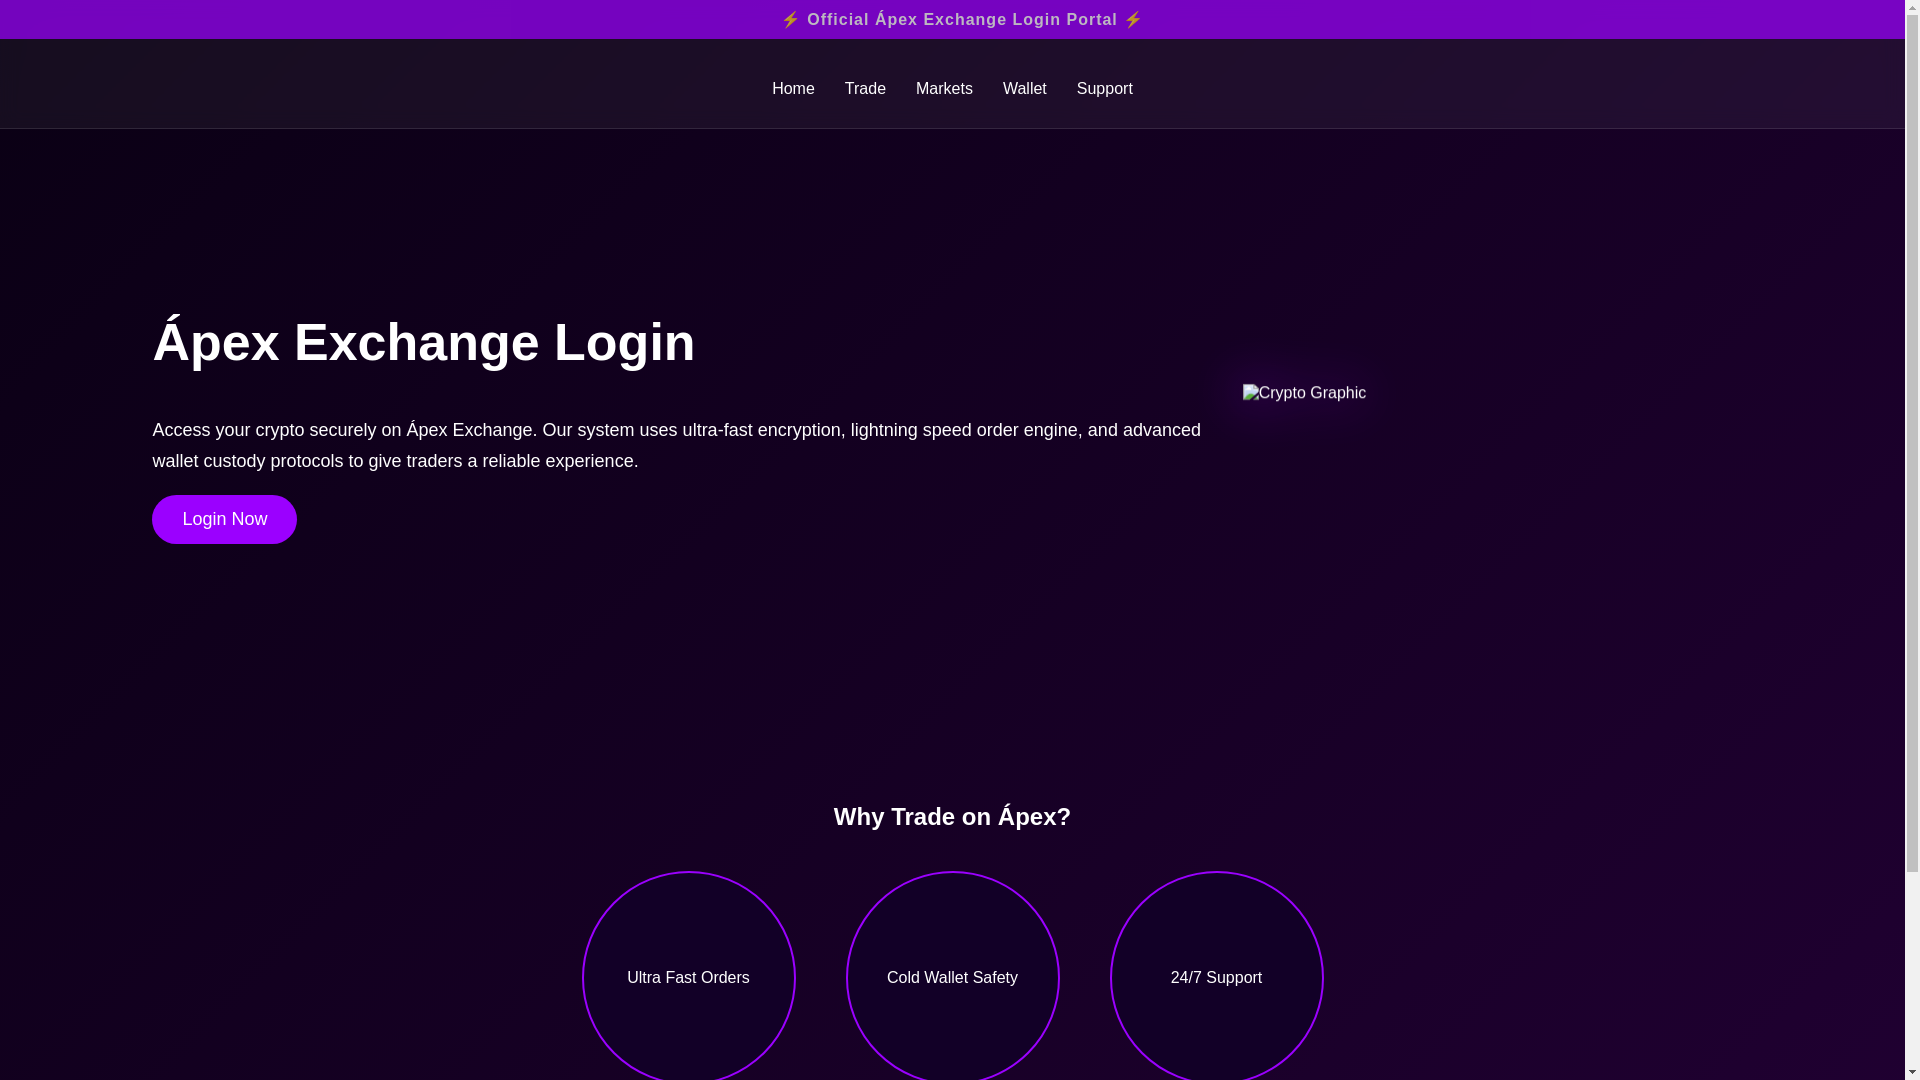Click the Why Trade on Ápex heading
Viewport: 1920px width, 1080px height.
[x=952, y=817]
